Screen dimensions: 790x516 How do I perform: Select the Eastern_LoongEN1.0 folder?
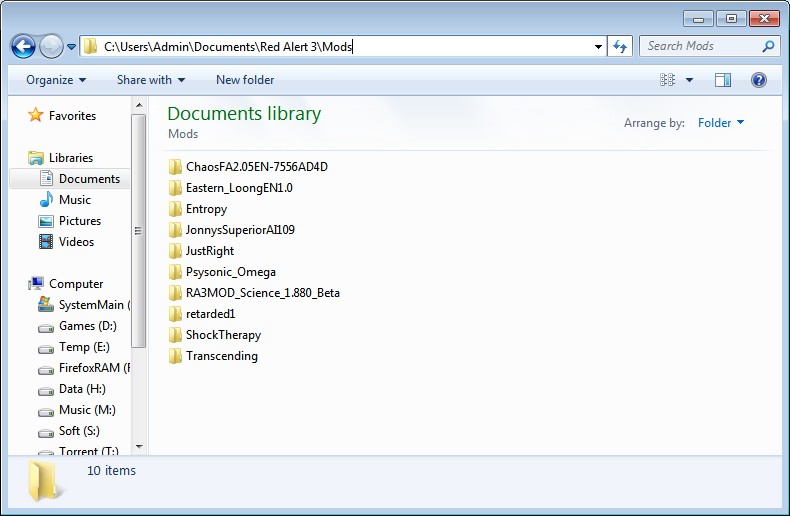point(239,188)
